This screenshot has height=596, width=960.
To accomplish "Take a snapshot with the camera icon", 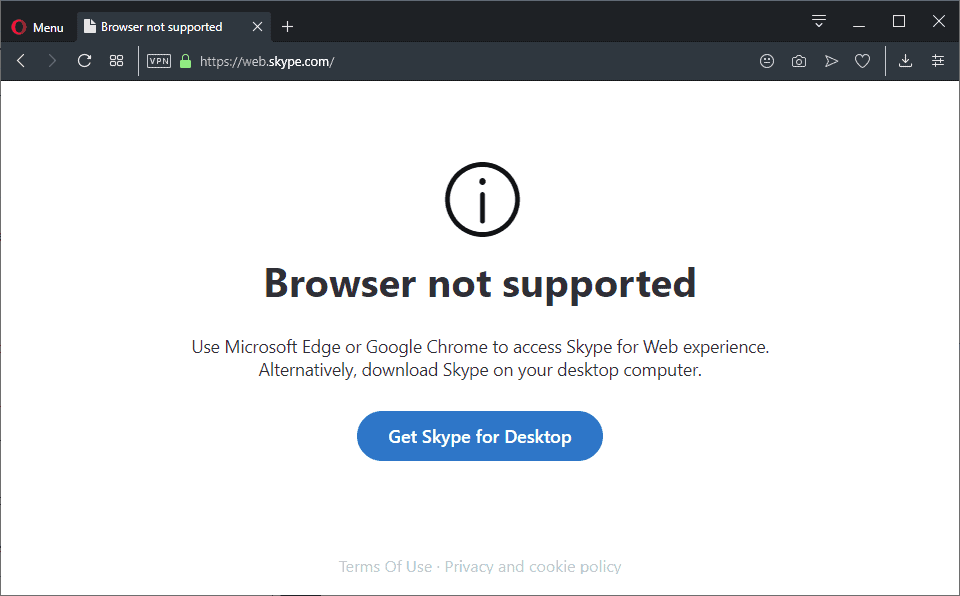I will 798,60.
